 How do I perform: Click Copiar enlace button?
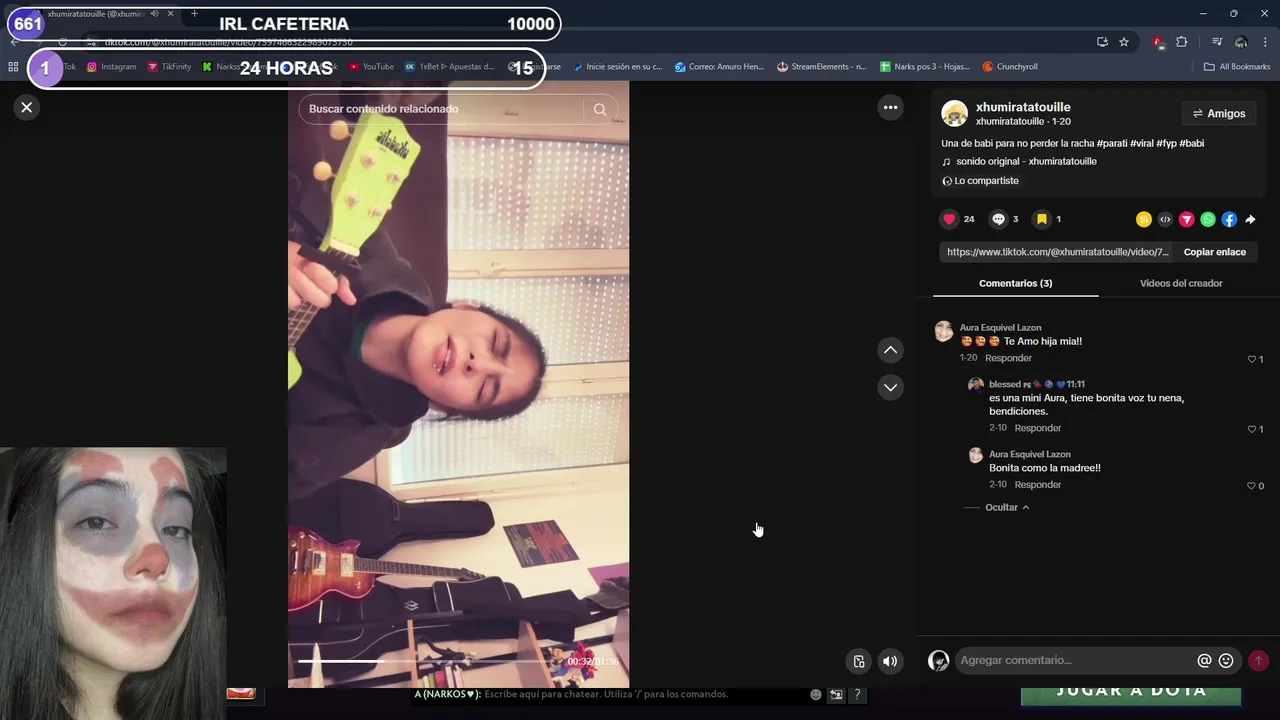(x=1214, y=252)
